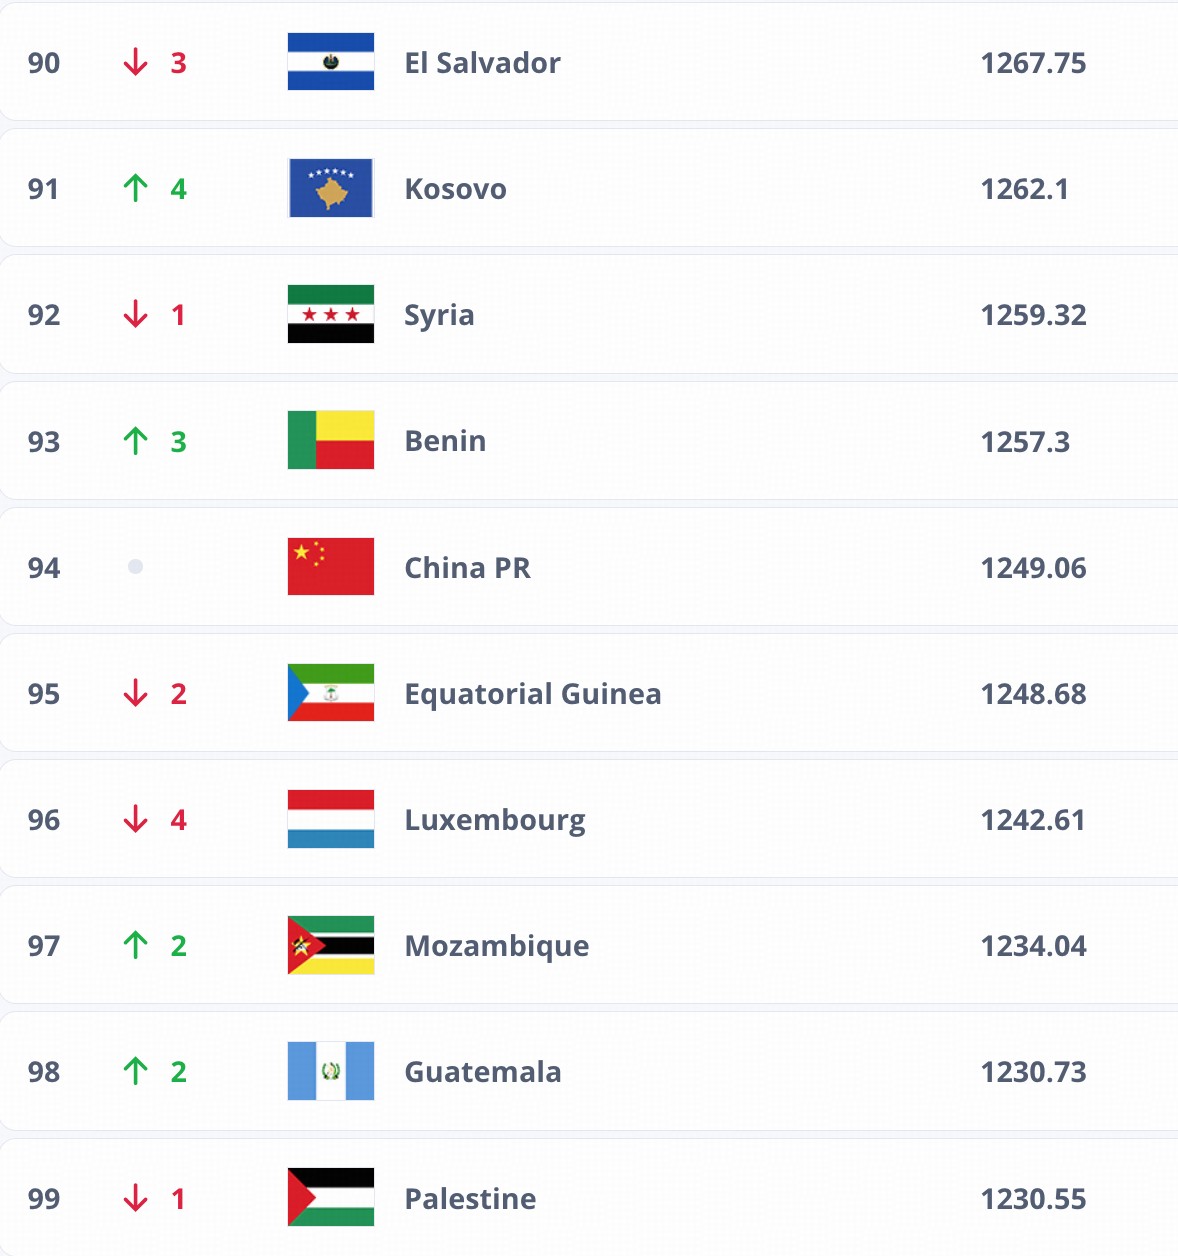Click the red down arrow beside Luxembourg

point(136,819)
